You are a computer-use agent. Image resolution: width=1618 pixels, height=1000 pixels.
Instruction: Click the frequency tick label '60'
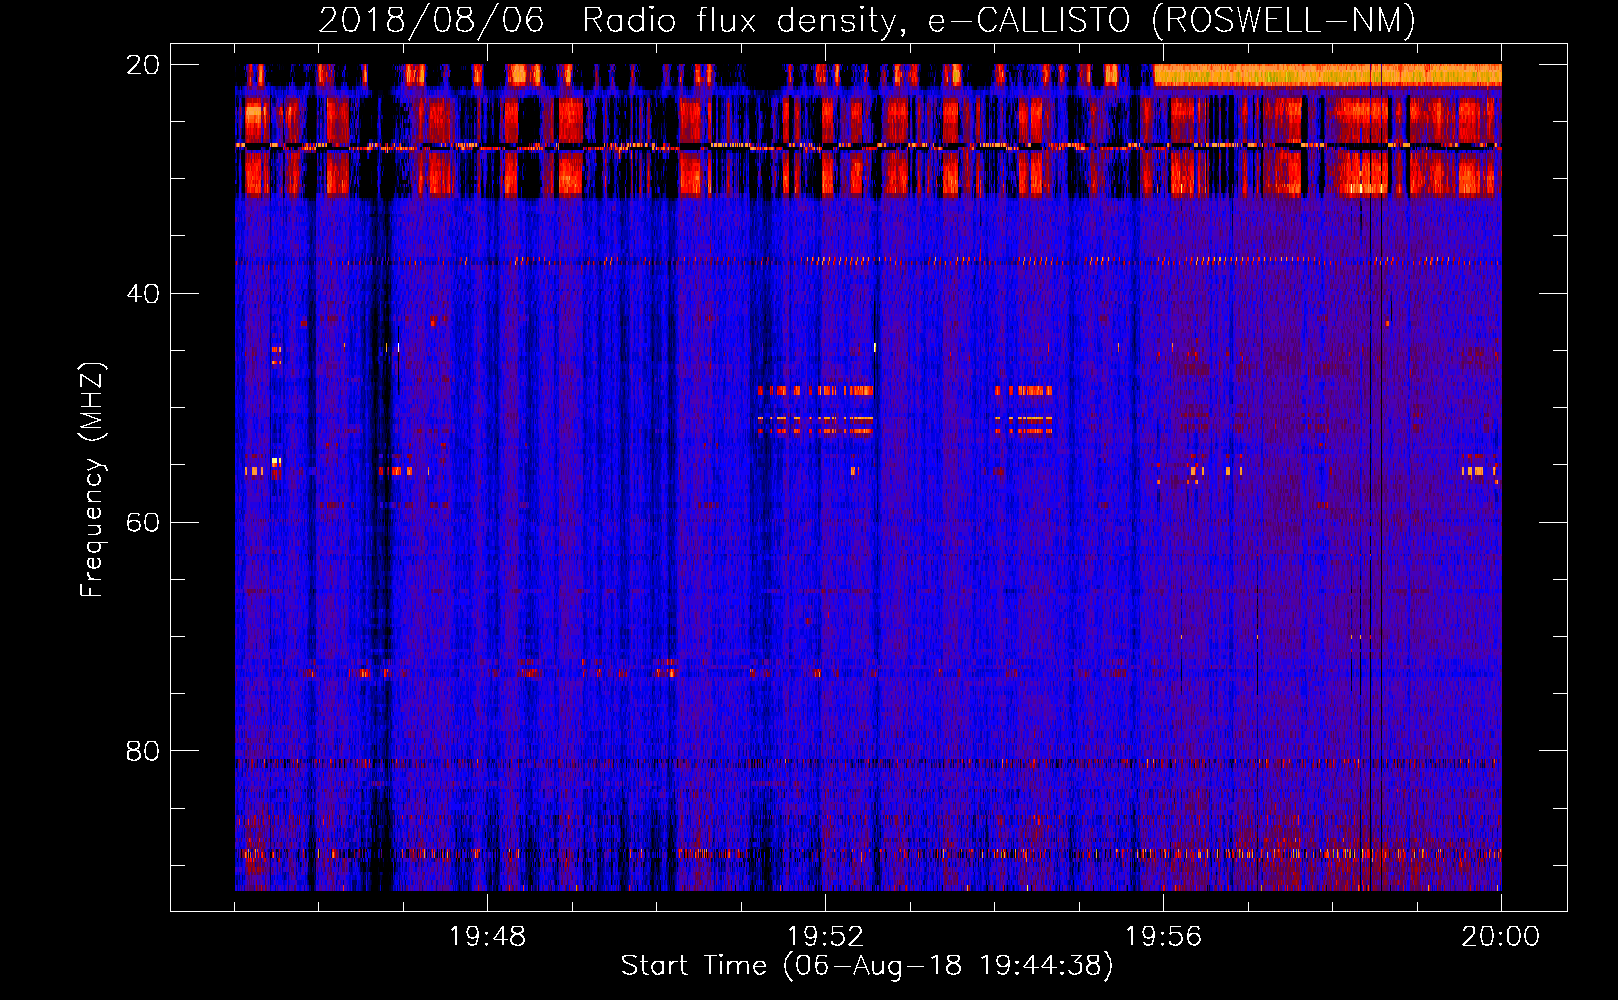coord(143,523)
